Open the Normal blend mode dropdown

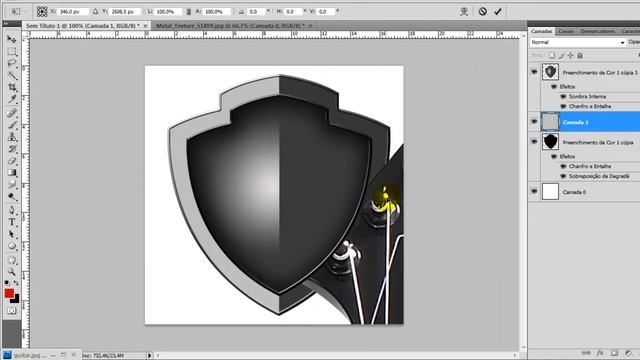tap(578, 42)
